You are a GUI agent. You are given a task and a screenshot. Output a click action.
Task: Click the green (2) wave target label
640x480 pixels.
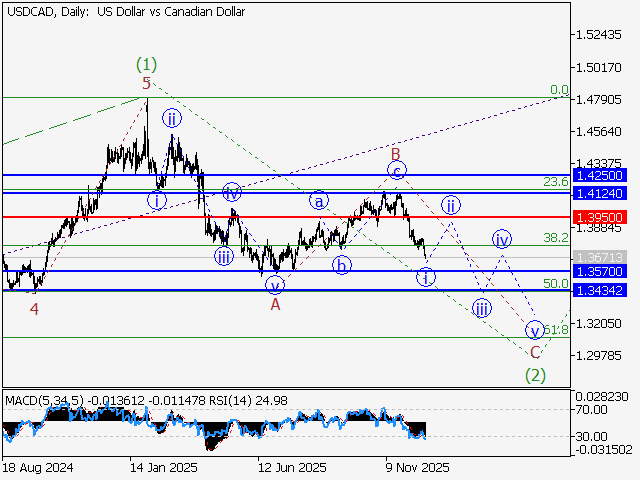[x=536, y=375]
